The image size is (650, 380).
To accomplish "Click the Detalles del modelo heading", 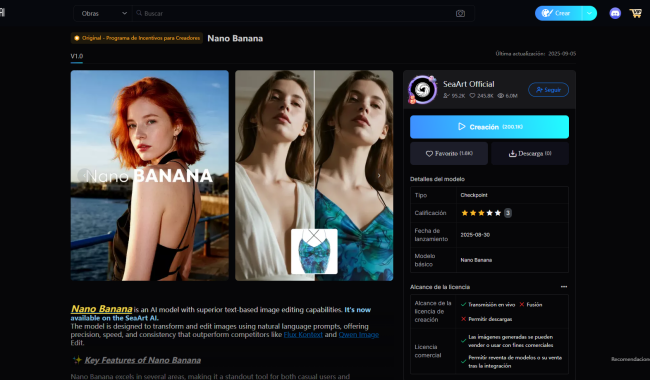I will 437,179.
